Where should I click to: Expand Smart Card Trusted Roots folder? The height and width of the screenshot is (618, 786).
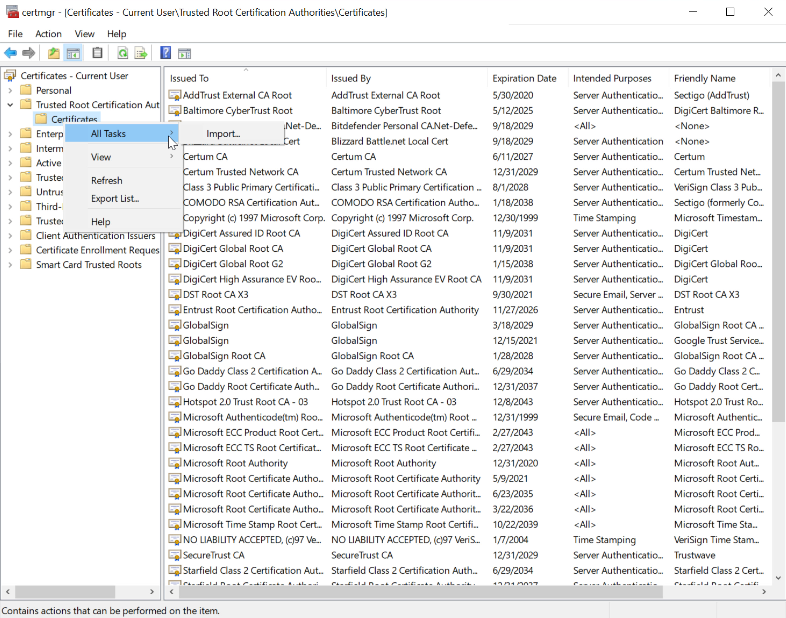10,265
